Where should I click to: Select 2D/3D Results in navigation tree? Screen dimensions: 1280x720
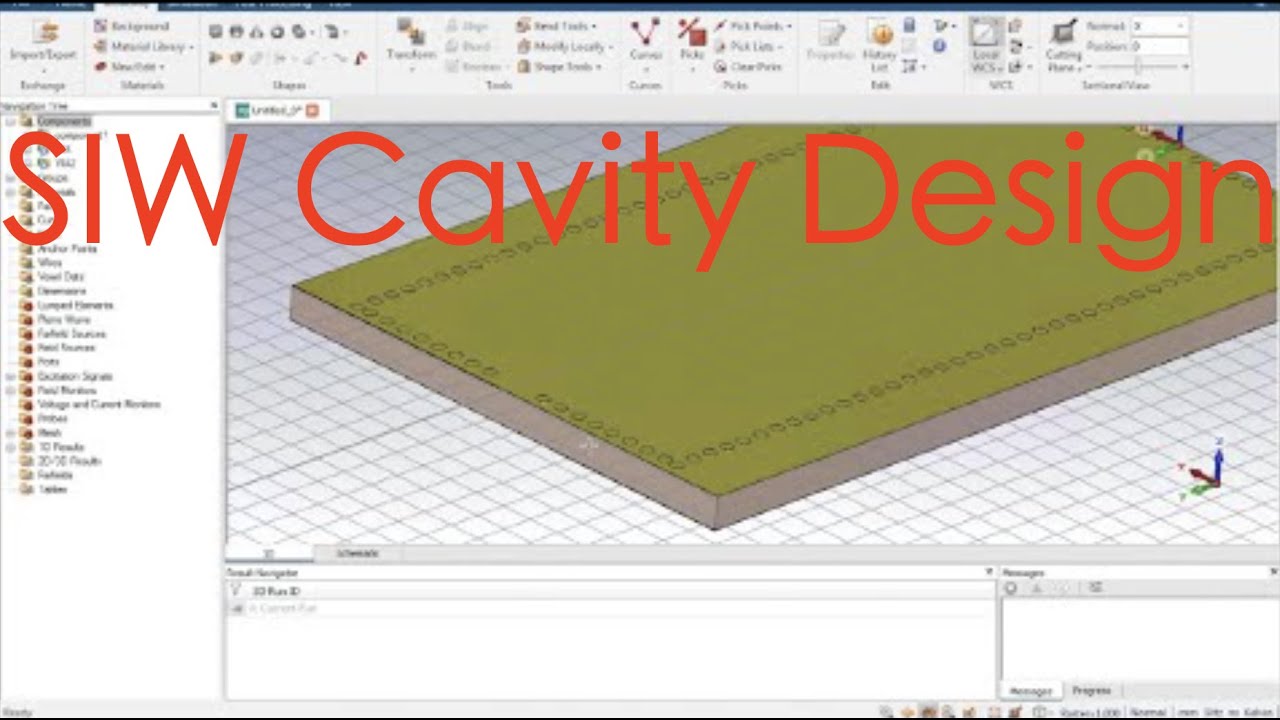68,461
